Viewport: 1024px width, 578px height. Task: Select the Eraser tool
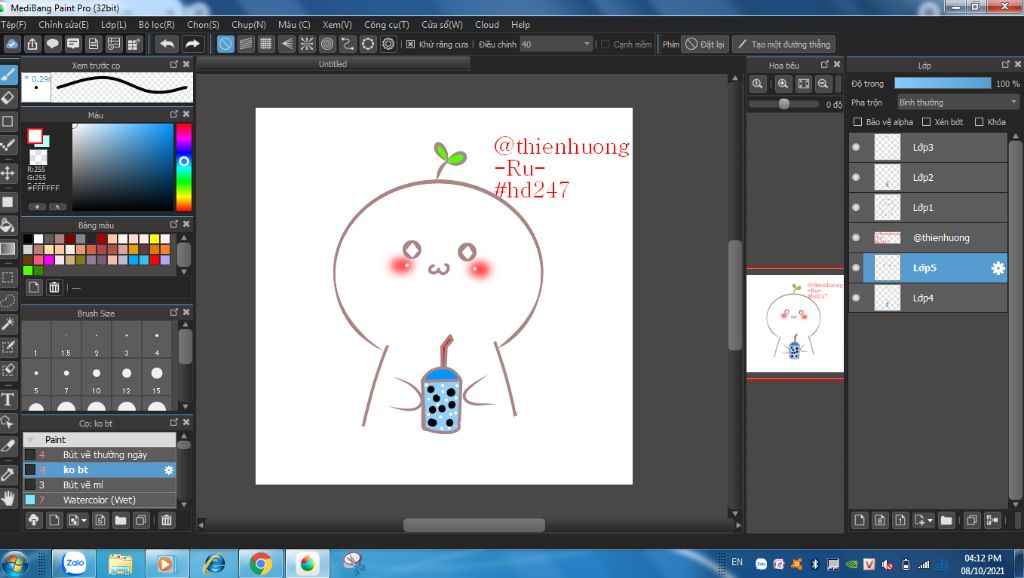pyautogui.click(x=8, y=98)
